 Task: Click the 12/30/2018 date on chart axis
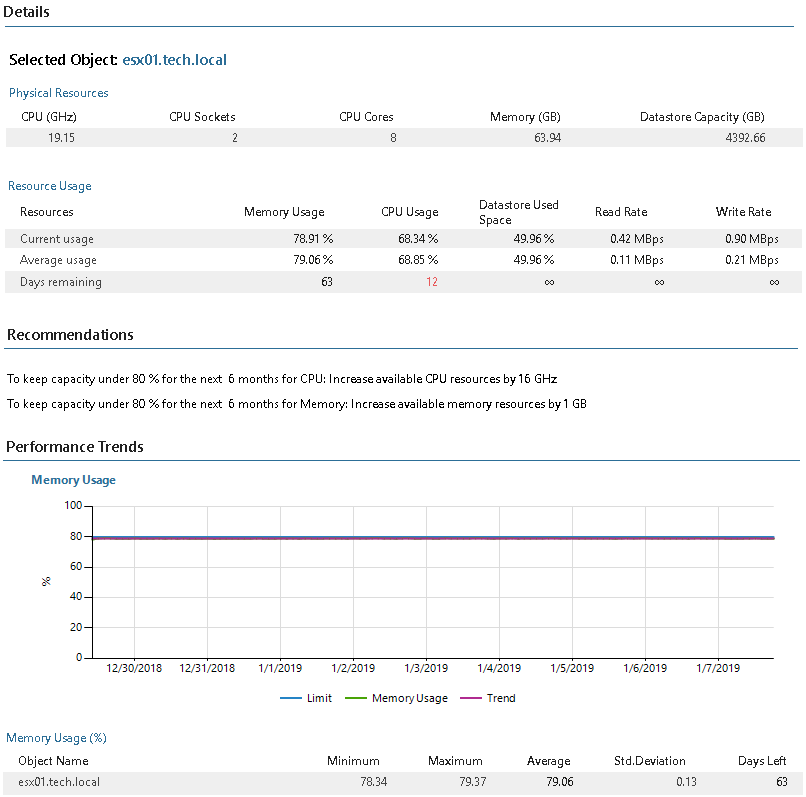[x=134, y=668]
